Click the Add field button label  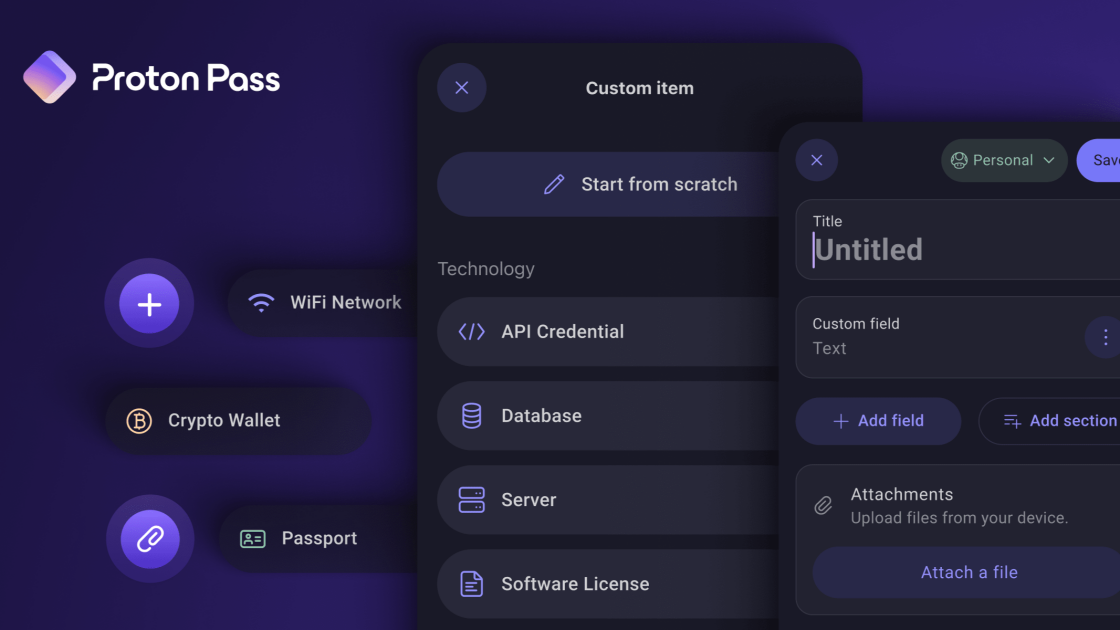pyautogui.click(x=891, y=421)
